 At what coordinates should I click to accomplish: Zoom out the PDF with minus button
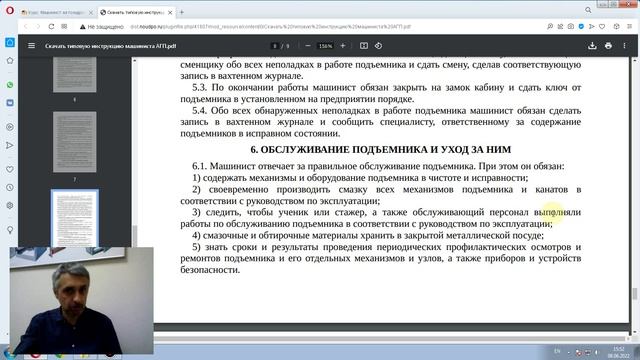(x=308, y=46)
